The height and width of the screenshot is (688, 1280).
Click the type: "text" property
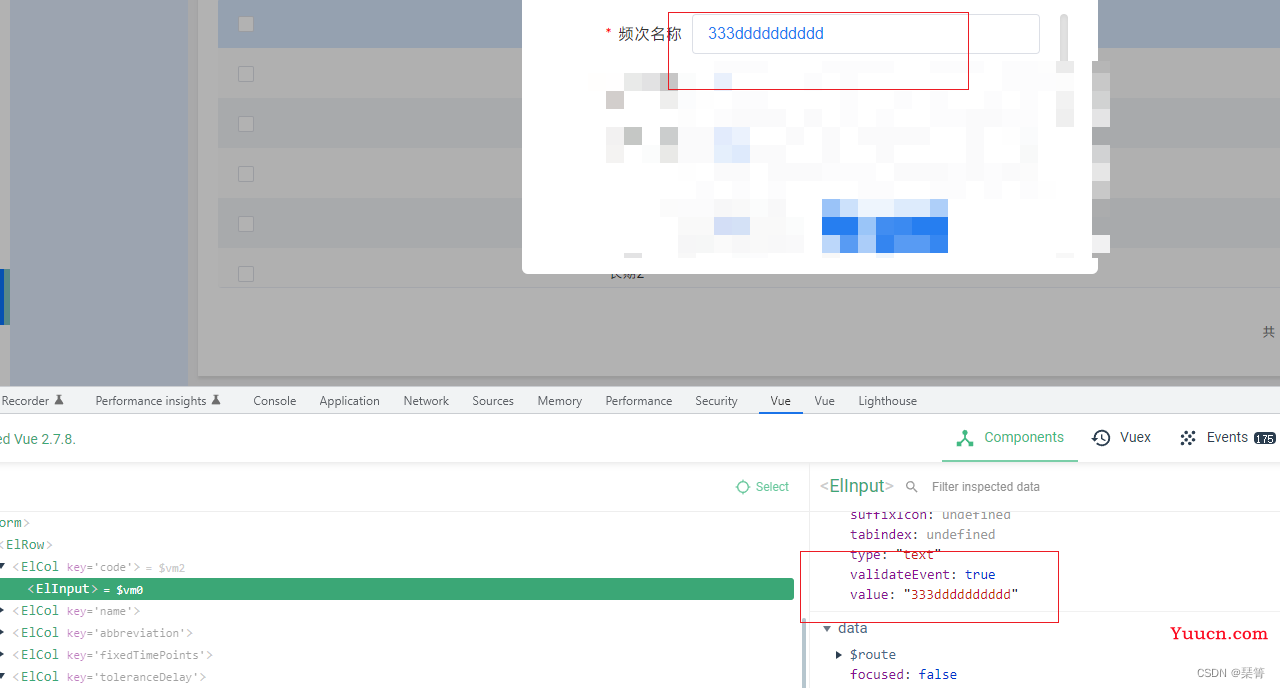[896, 555]
